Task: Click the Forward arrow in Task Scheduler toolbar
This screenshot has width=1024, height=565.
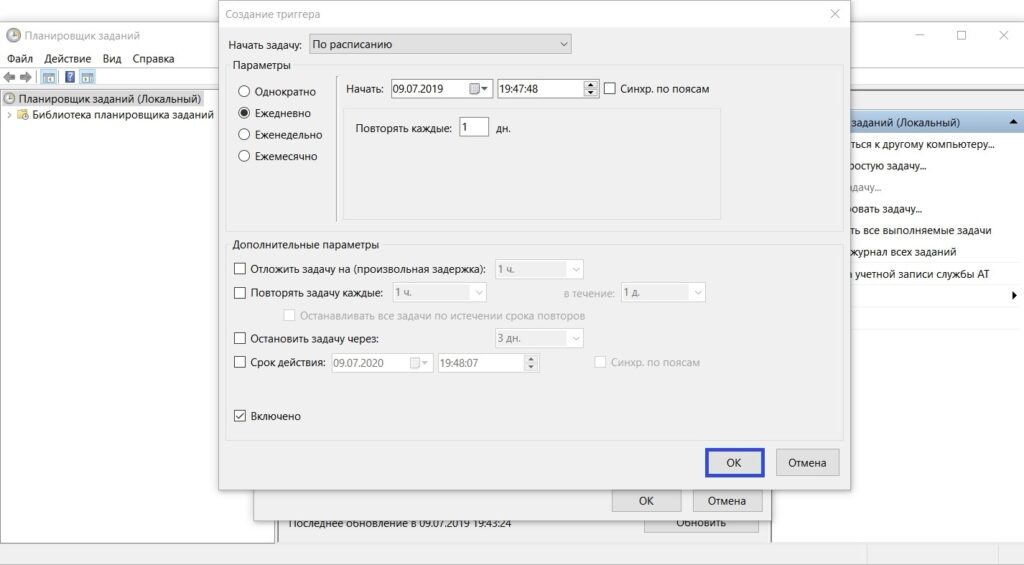Action: click(26, 77)
